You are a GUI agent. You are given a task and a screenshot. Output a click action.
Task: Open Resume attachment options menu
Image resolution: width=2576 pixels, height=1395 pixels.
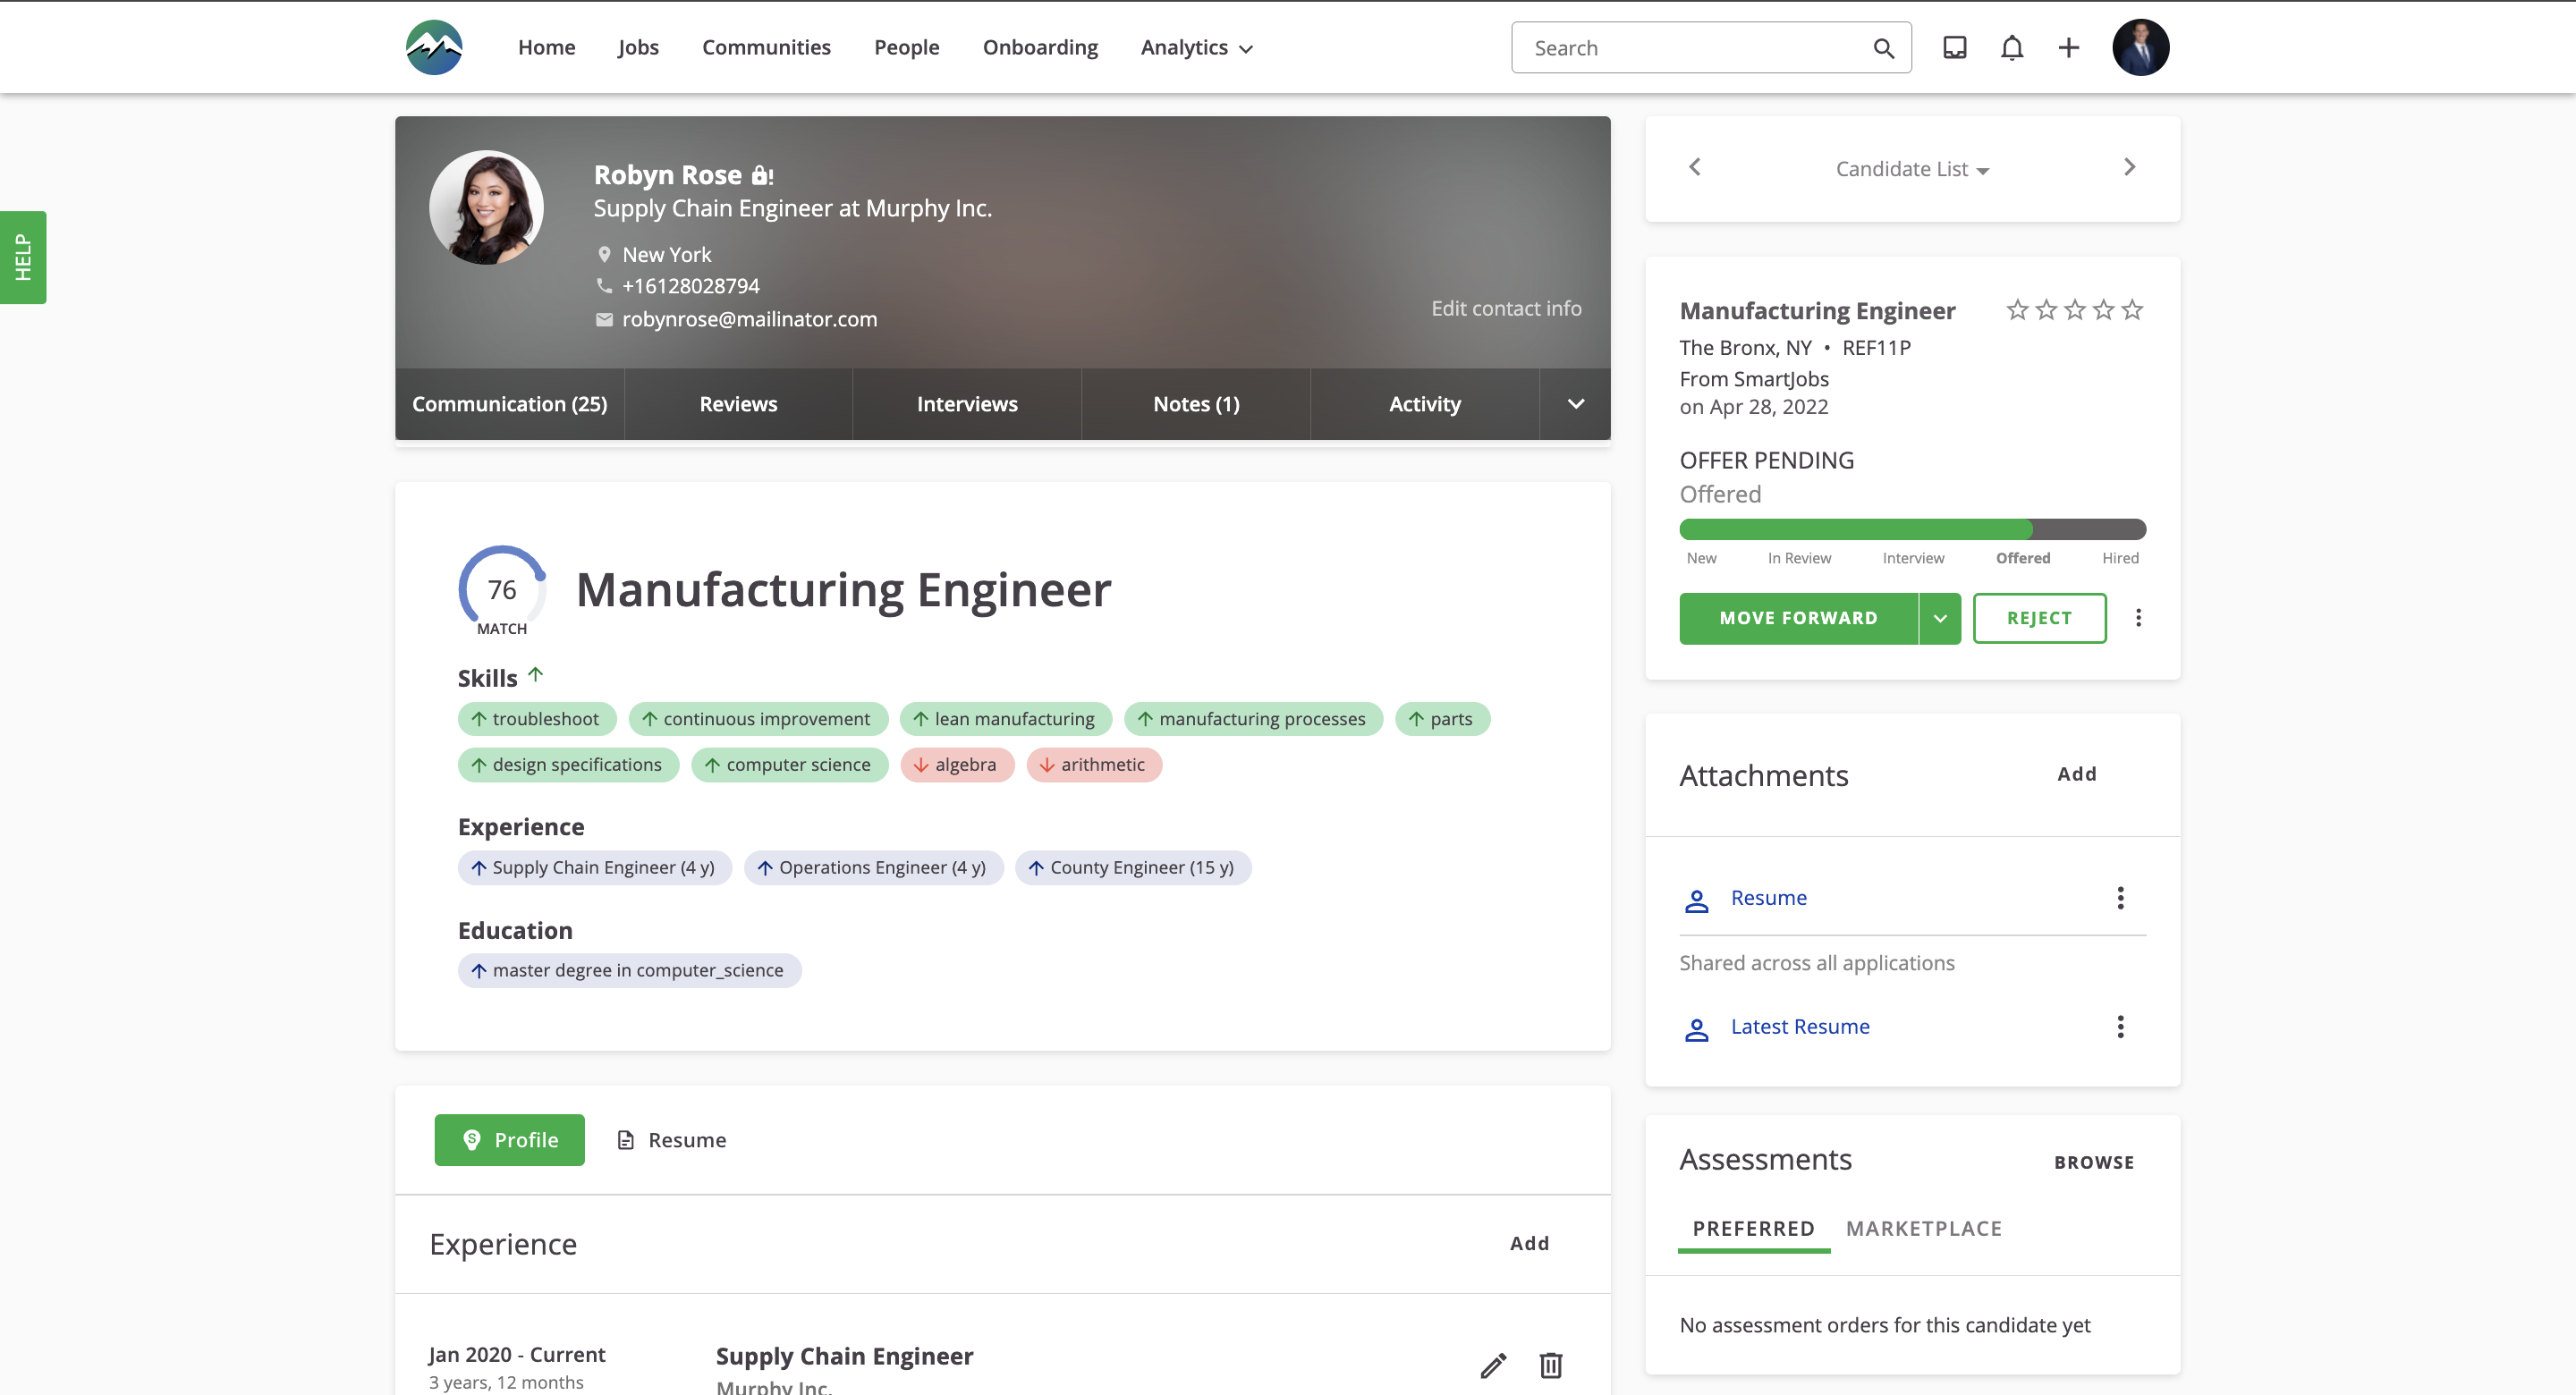pyautogui.click(x=2120, y=898)
